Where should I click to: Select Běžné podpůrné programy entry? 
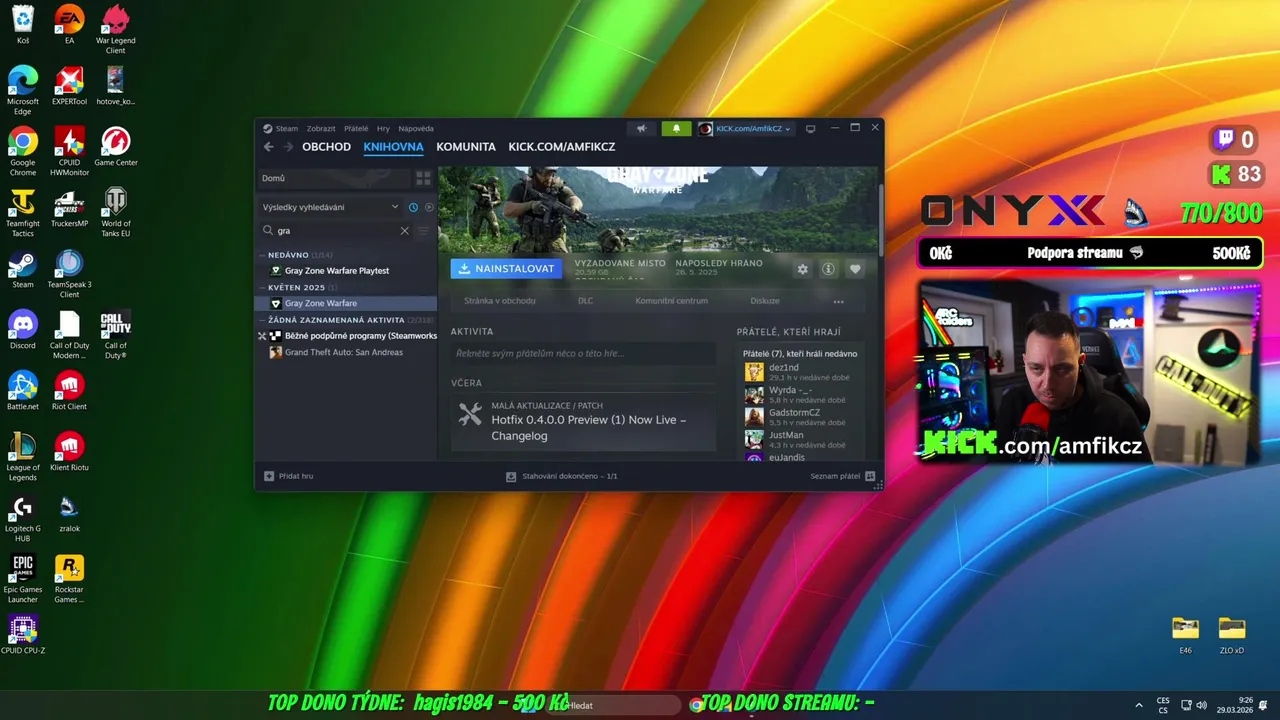click(x=347, y=336)
